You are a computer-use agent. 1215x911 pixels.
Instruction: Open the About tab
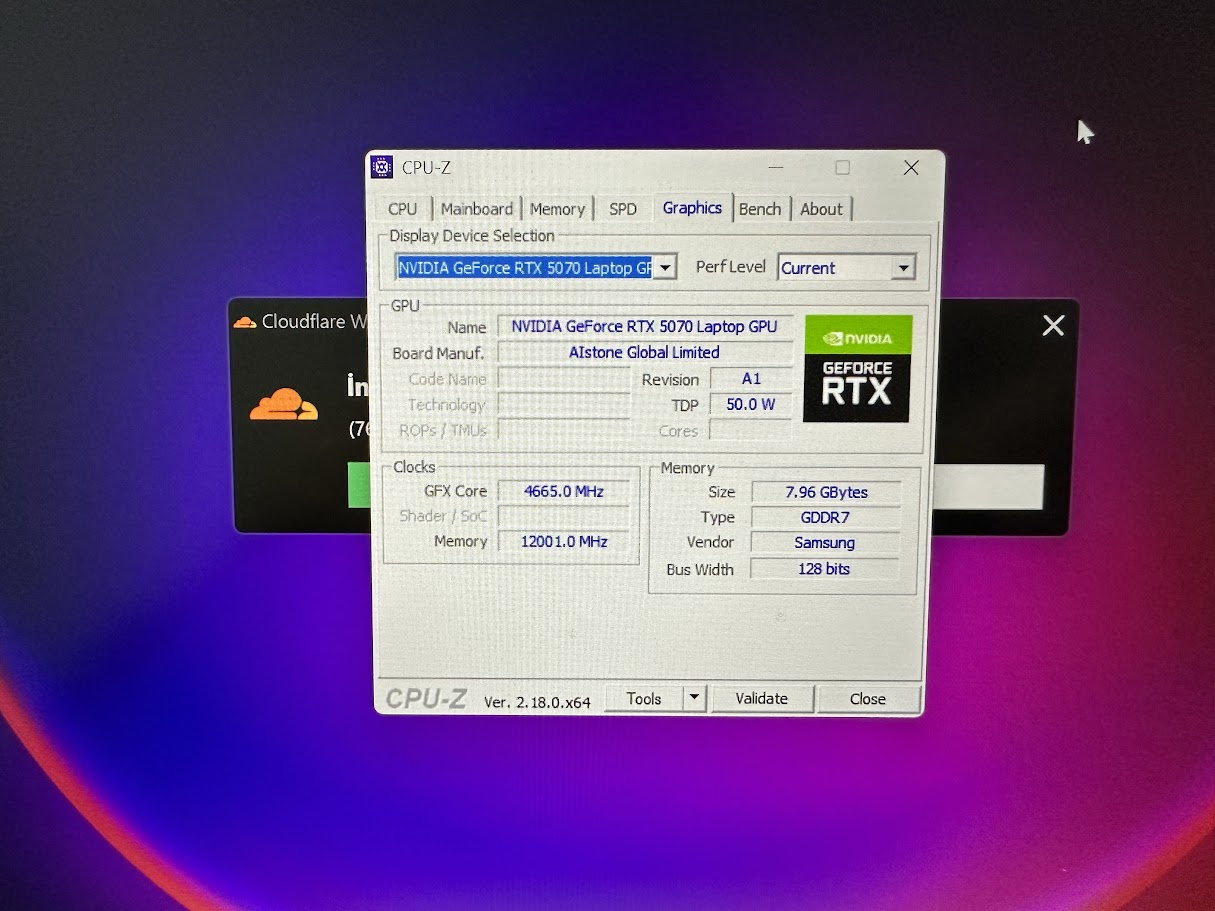point(821,209)
